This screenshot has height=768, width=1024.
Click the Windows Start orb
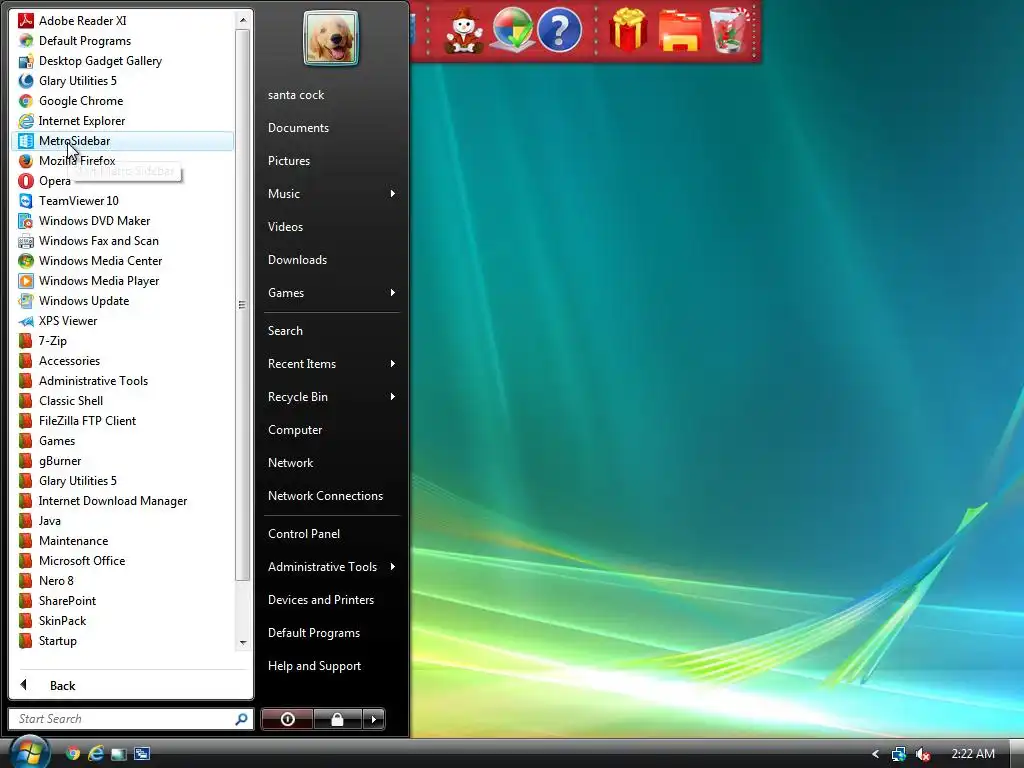tap(29, 752)
